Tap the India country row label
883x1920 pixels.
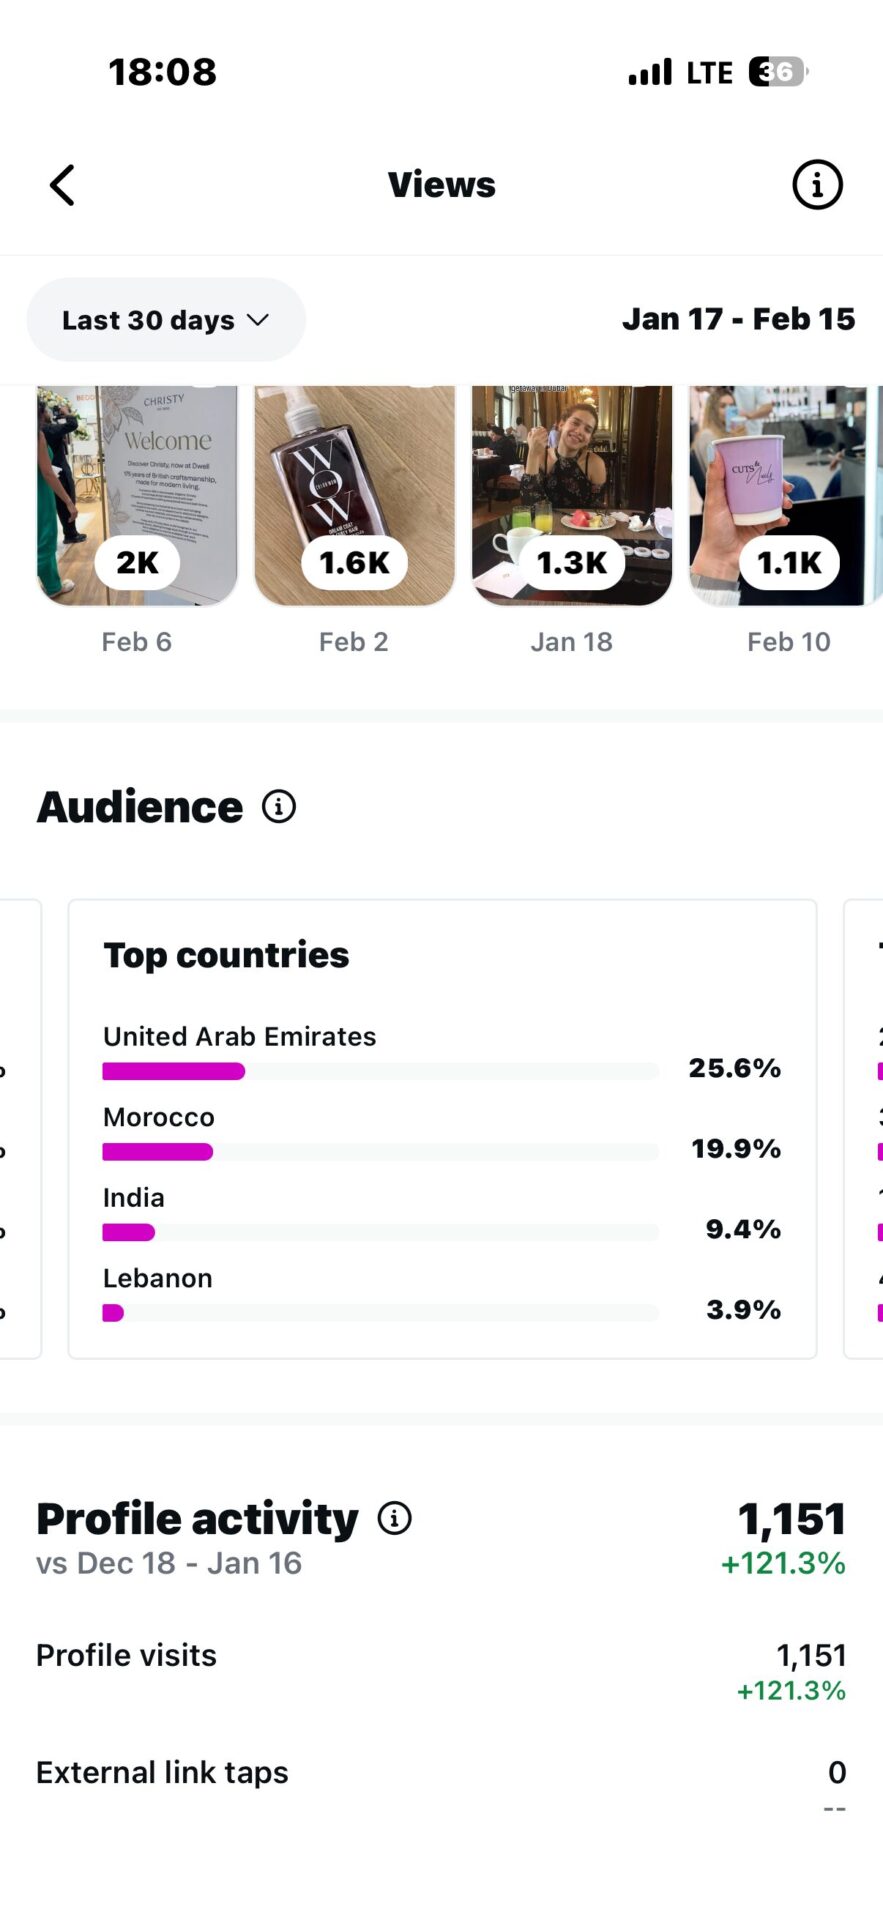click(134, 1197)
